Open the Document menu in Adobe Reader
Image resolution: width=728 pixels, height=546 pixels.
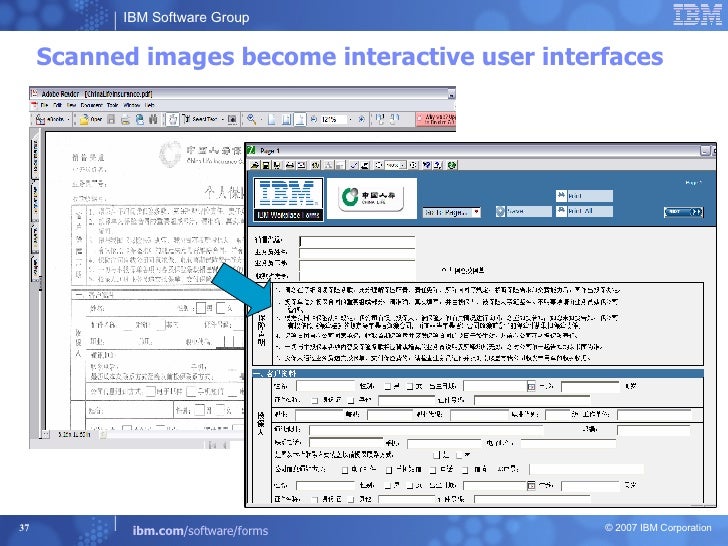pyautogui.click(x=91, y=105)
